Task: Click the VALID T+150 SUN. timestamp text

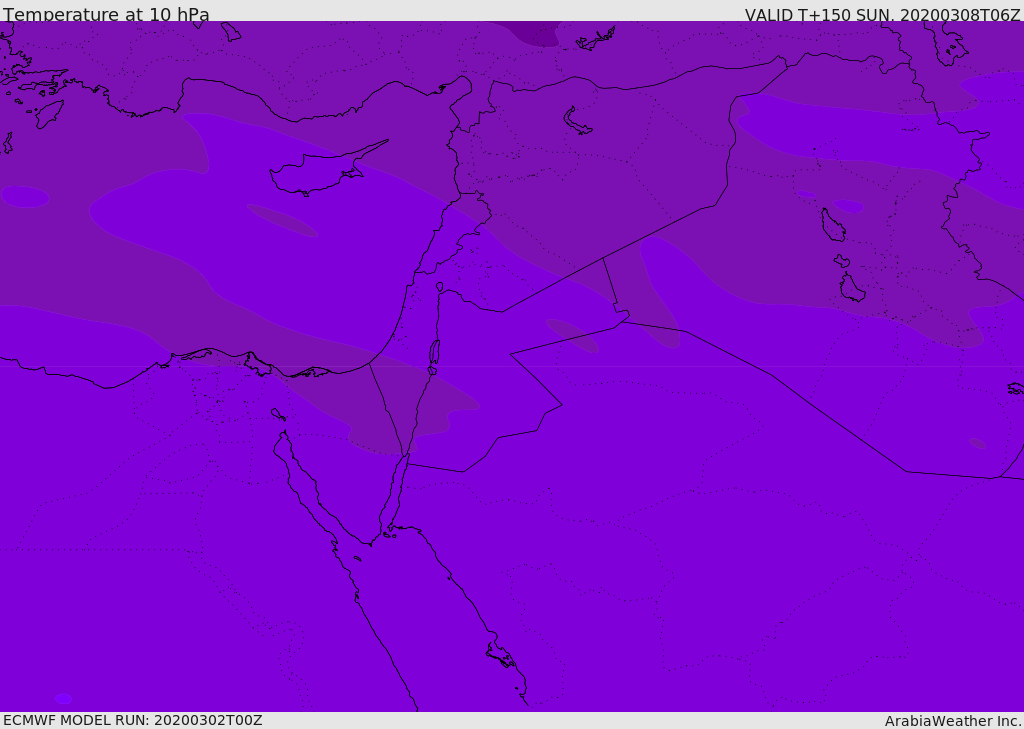Action: [882, 14]
